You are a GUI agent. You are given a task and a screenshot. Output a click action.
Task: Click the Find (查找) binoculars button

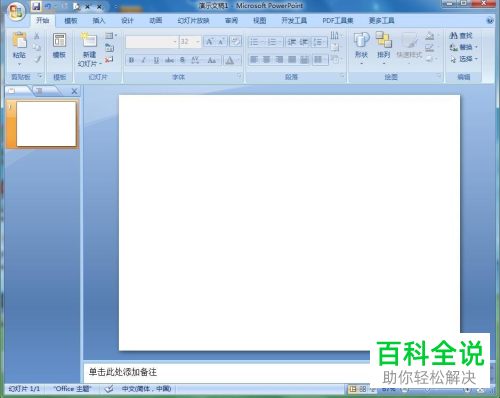[461, 36]
